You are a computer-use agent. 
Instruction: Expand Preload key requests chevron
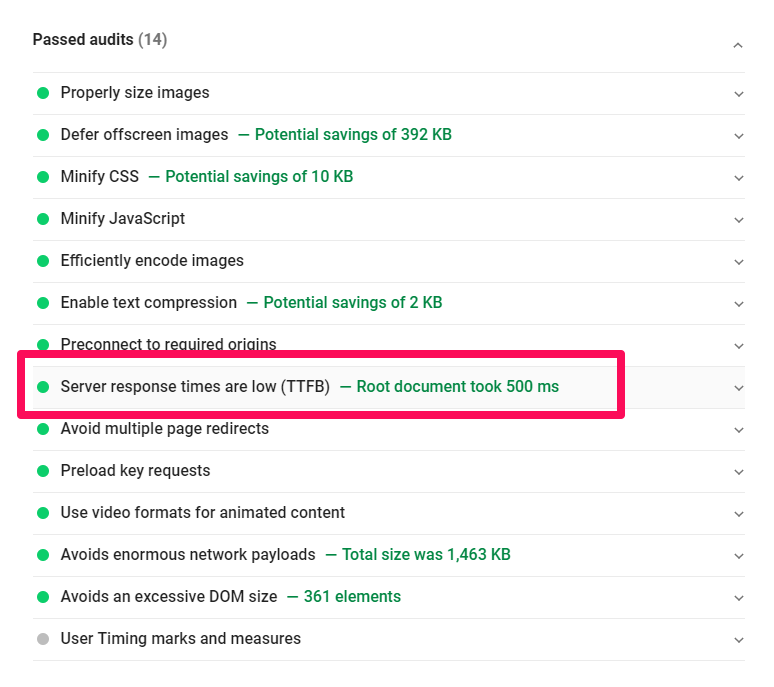click(x=738, y=472)
